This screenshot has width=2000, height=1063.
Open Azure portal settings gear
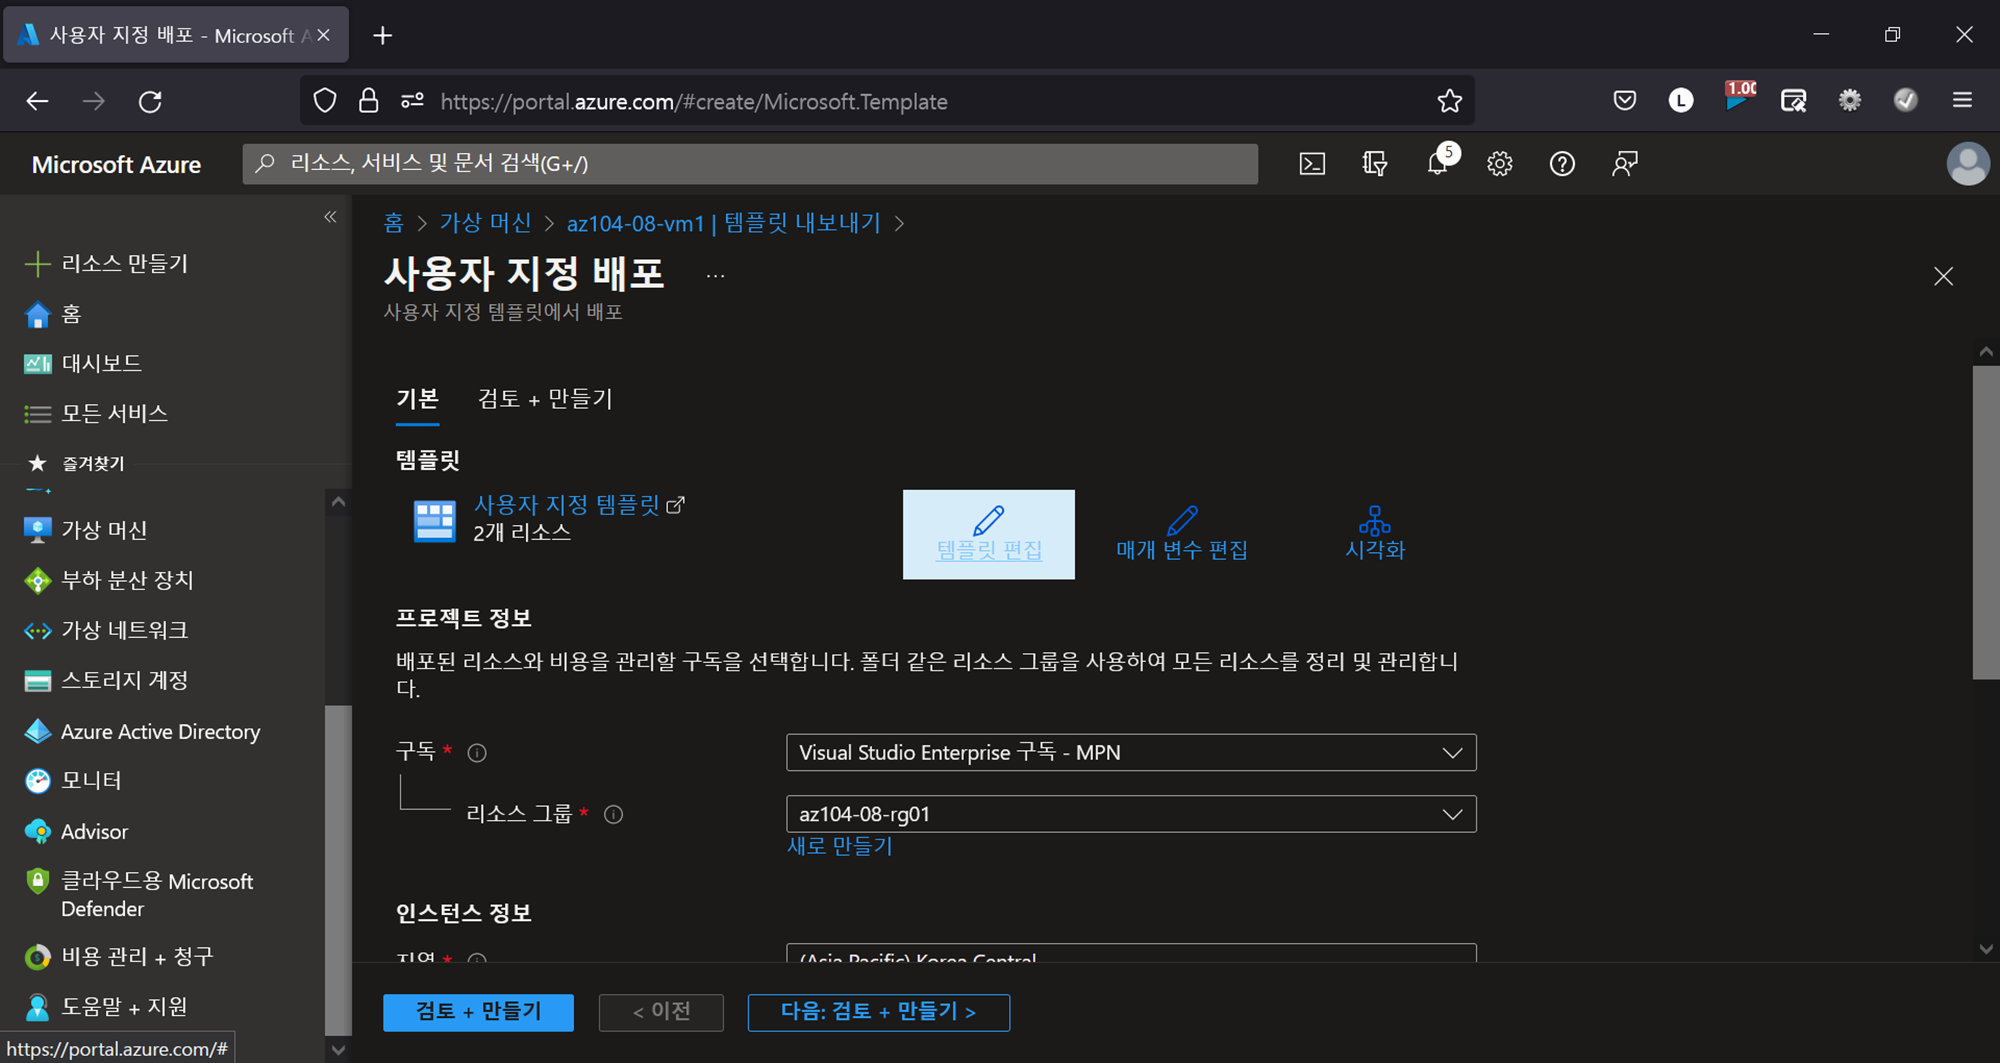pyautogui.click(x=1499, y=164)
